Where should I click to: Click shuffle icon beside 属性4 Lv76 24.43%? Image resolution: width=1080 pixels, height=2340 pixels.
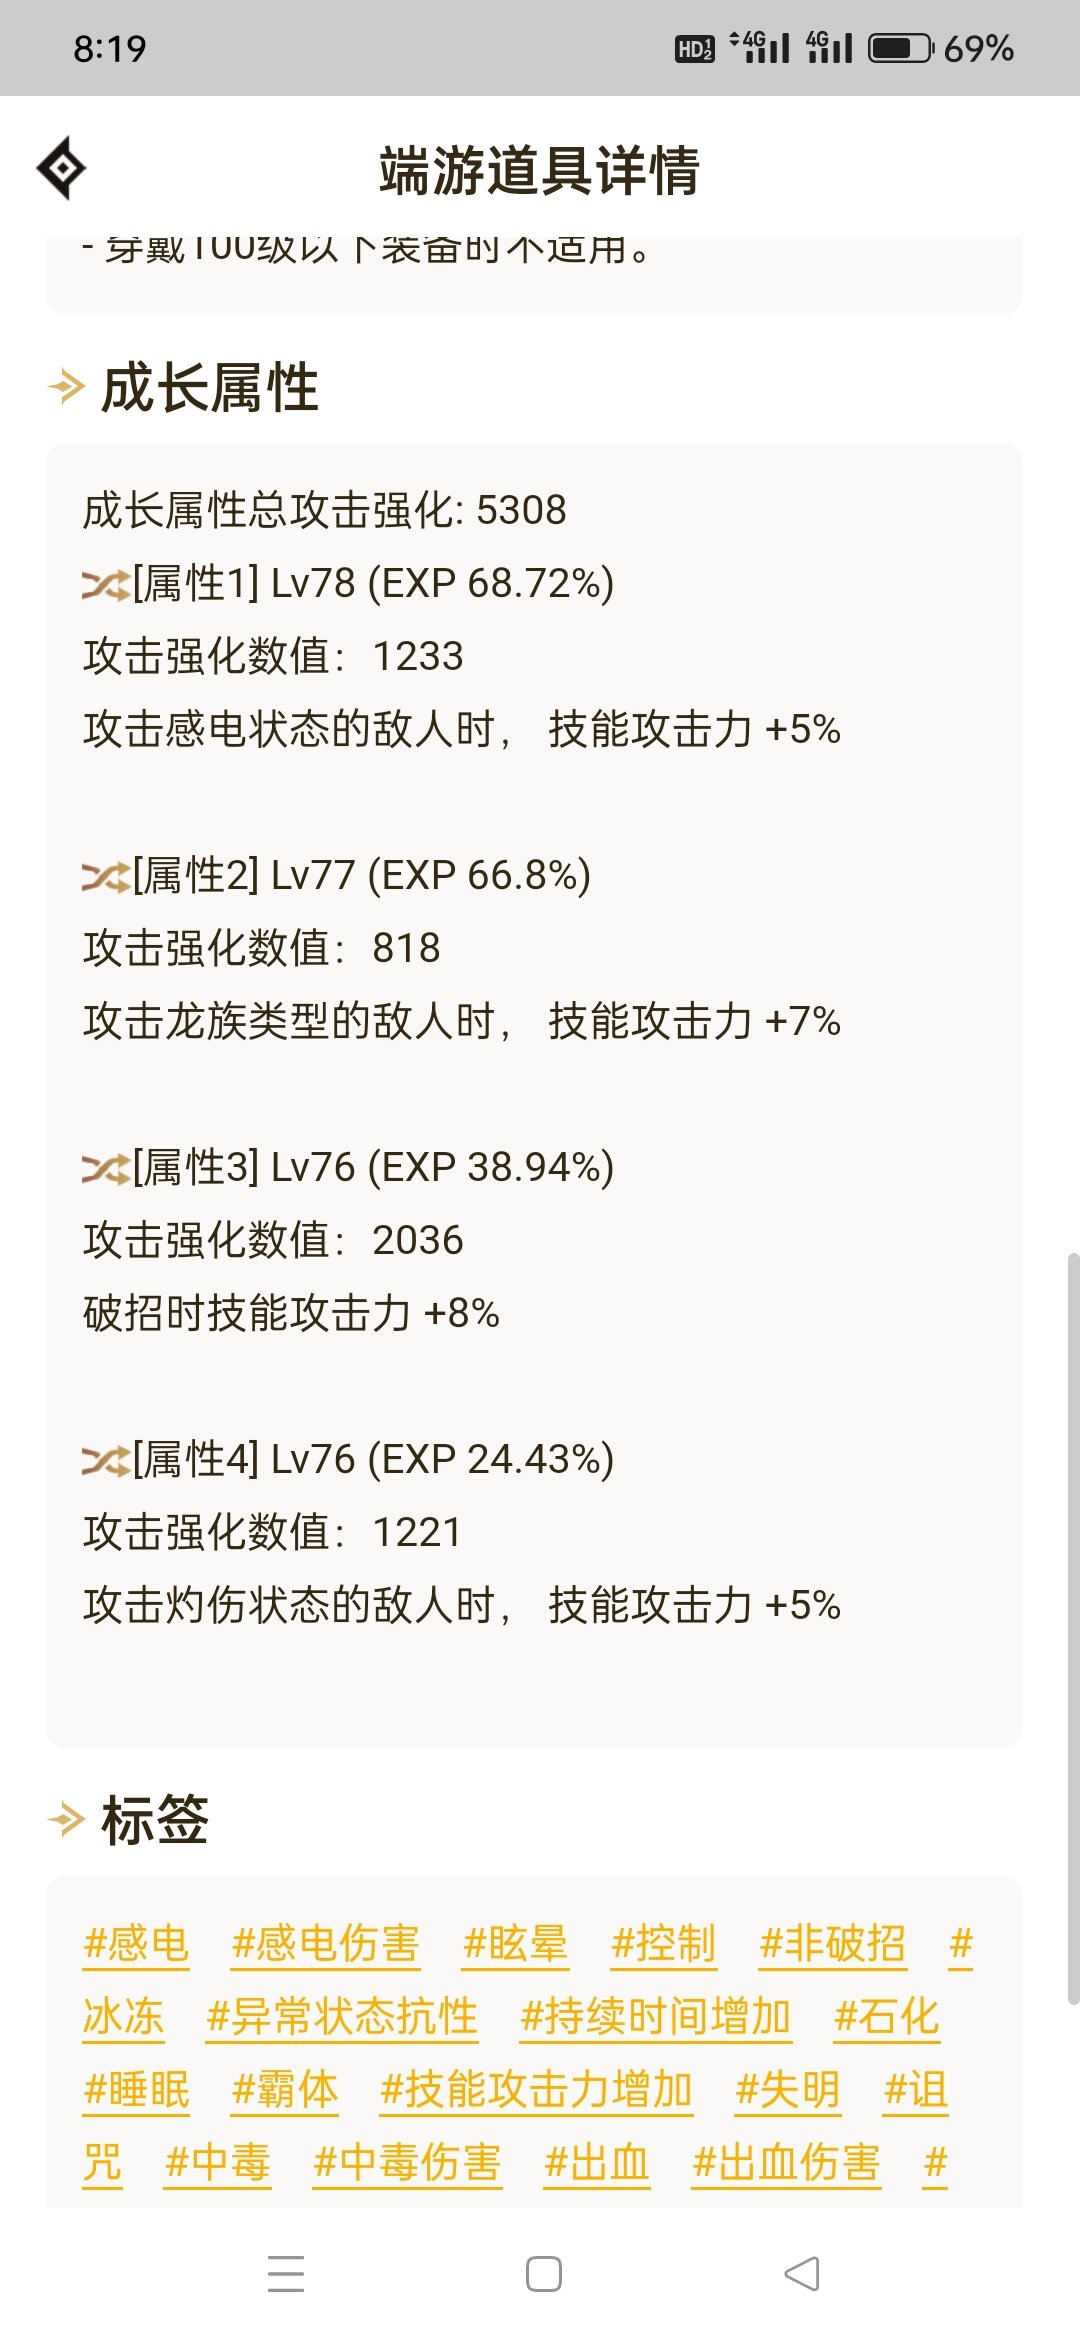point(106,1460)
